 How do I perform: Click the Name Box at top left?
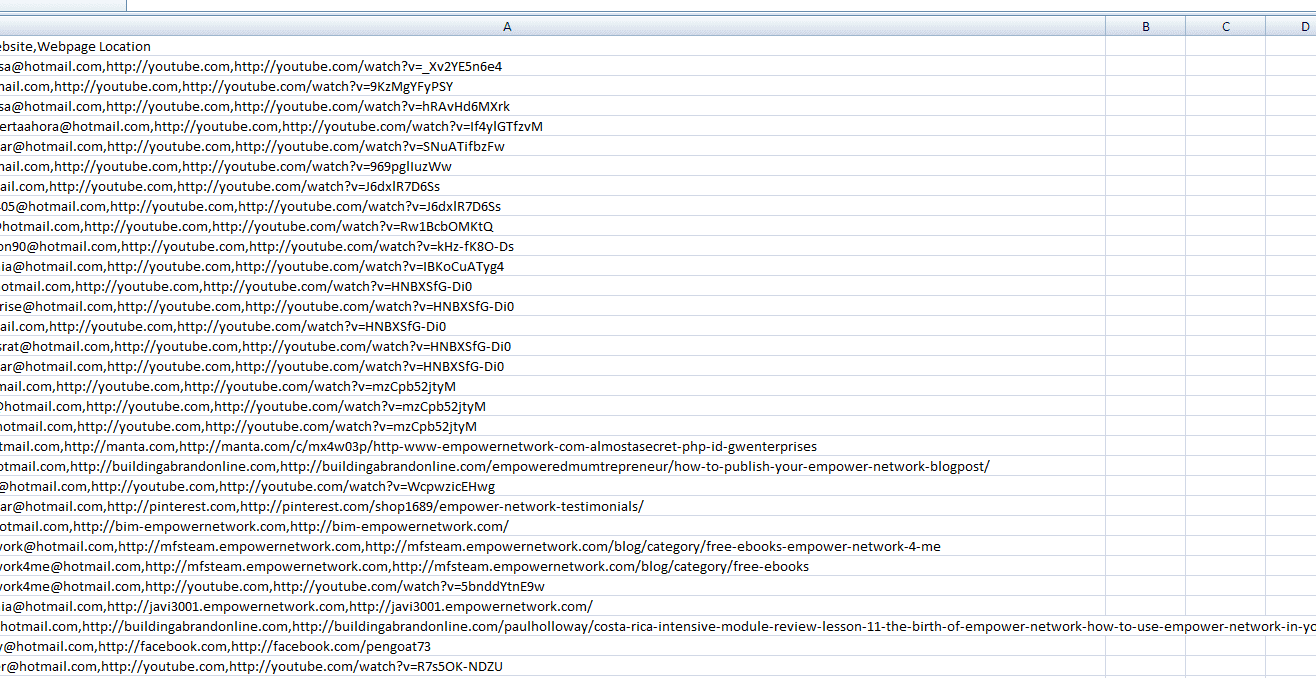[x=63, y=5]
